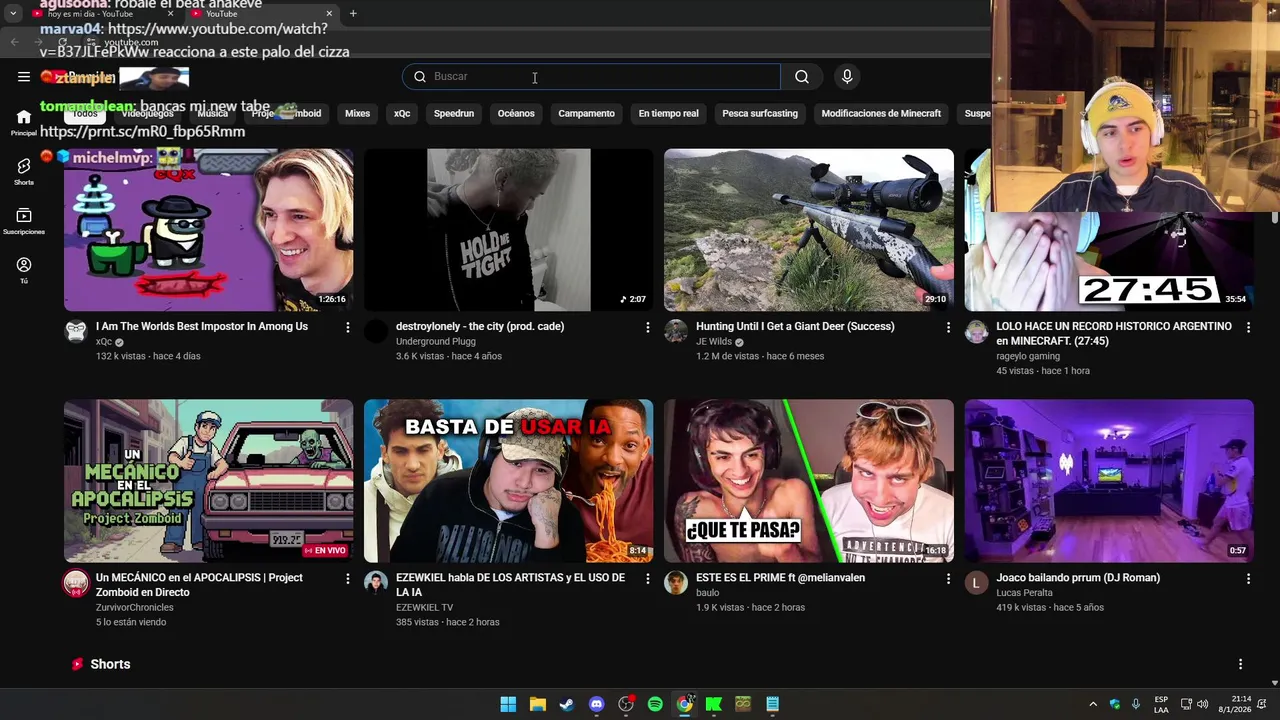Open Spotify from the taskbar

click(x=655, y=704)
